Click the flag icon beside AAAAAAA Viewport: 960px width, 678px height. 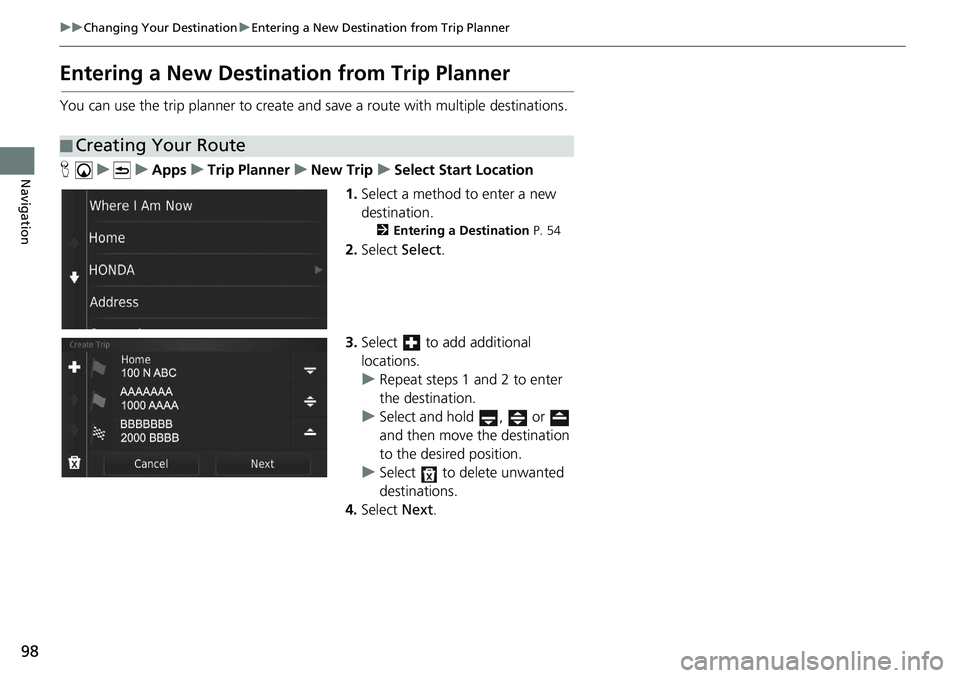pyautogui.click(x=98, y=401)
